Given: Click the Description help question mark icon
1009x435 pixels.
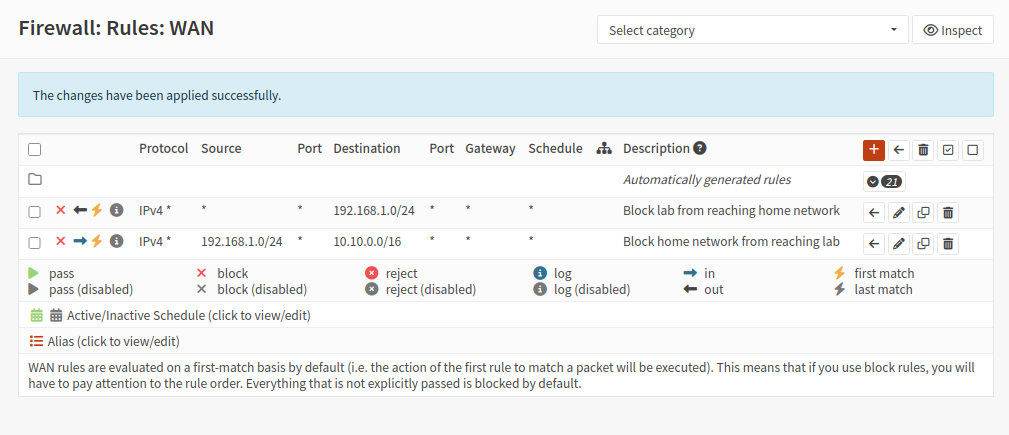Looking at the screenshot, I should (x=700, y=148).
